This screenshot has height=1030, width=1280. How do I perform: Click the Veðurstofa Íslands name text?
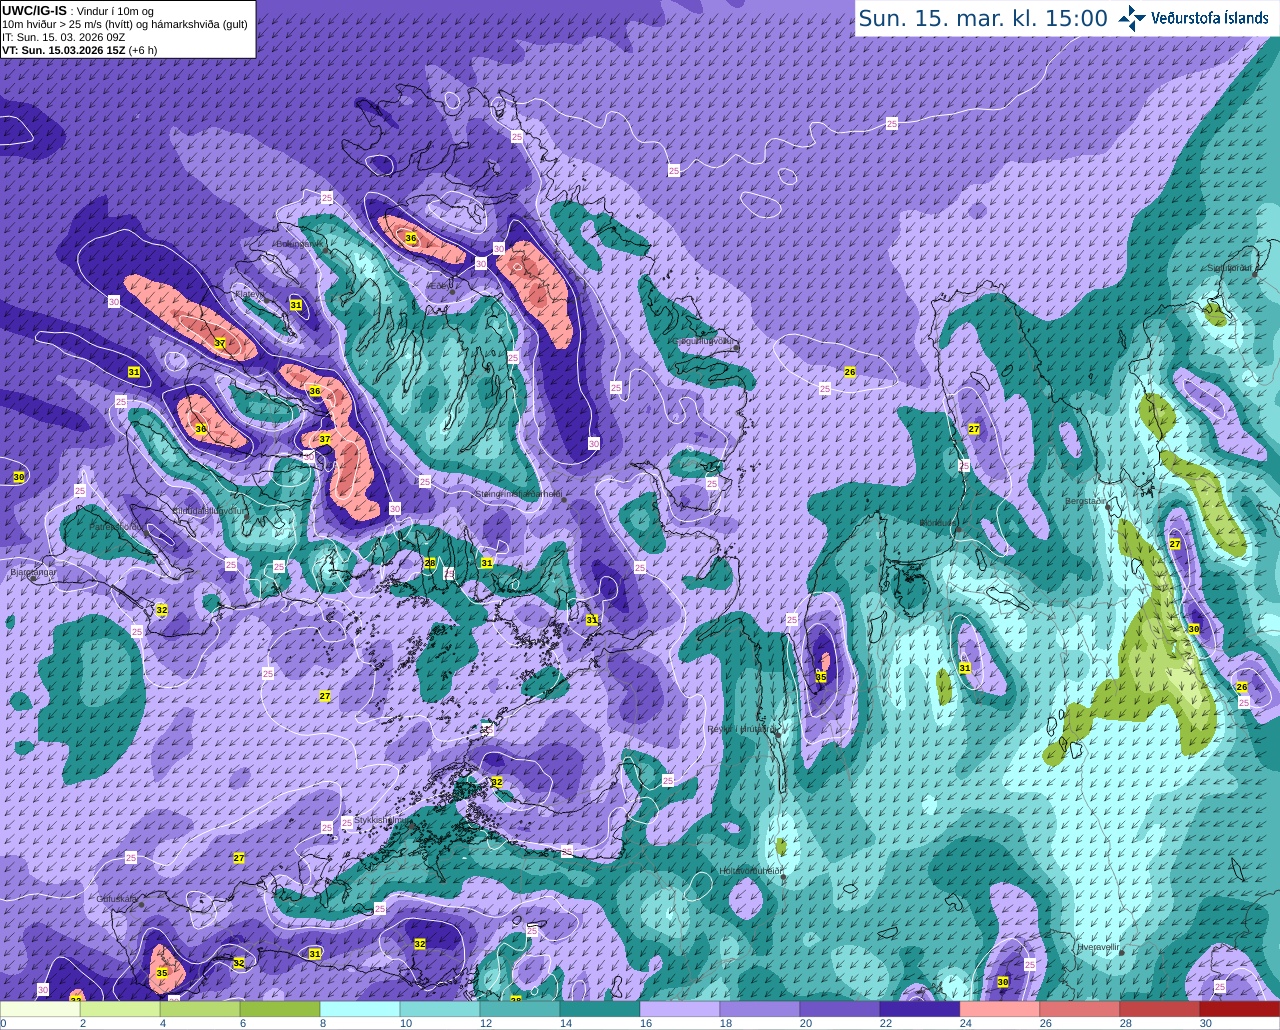pos(1210,18)
